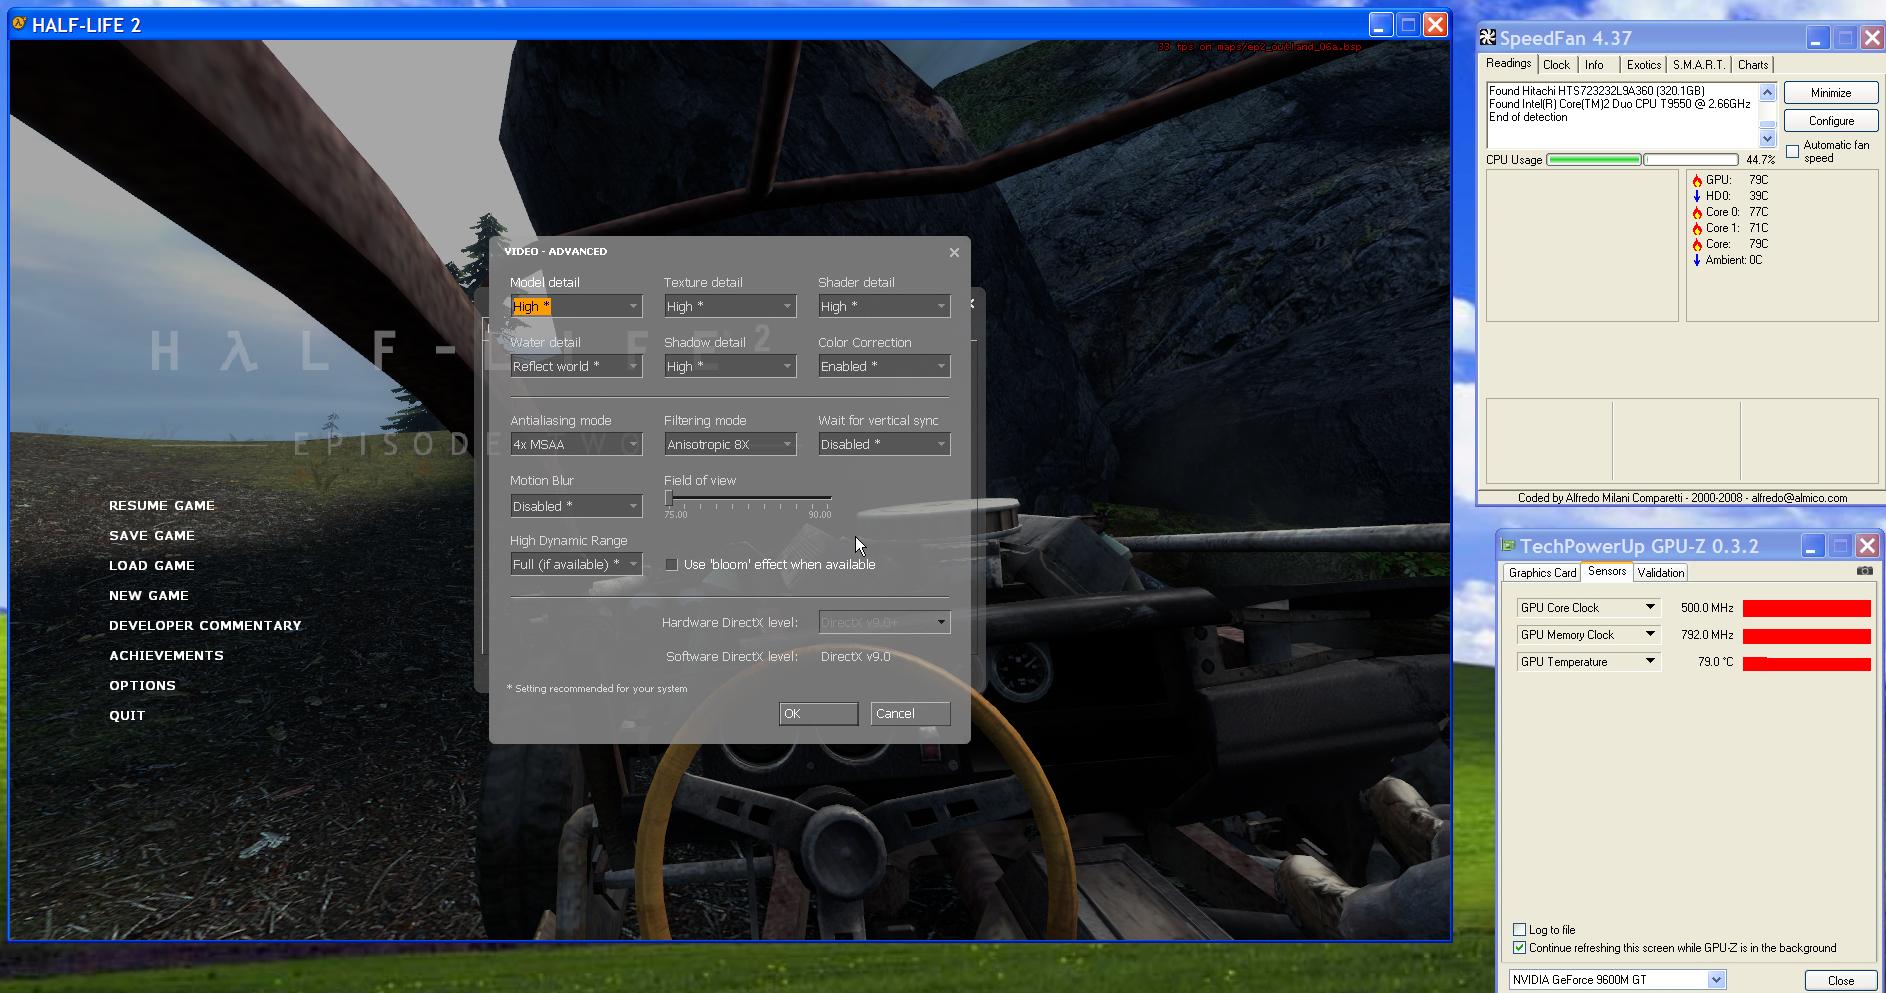The width and height of the screenshot is (1886, 993).
Task: Open the High Dynamic Range dropdown
Action: click(x=576, y=564)
